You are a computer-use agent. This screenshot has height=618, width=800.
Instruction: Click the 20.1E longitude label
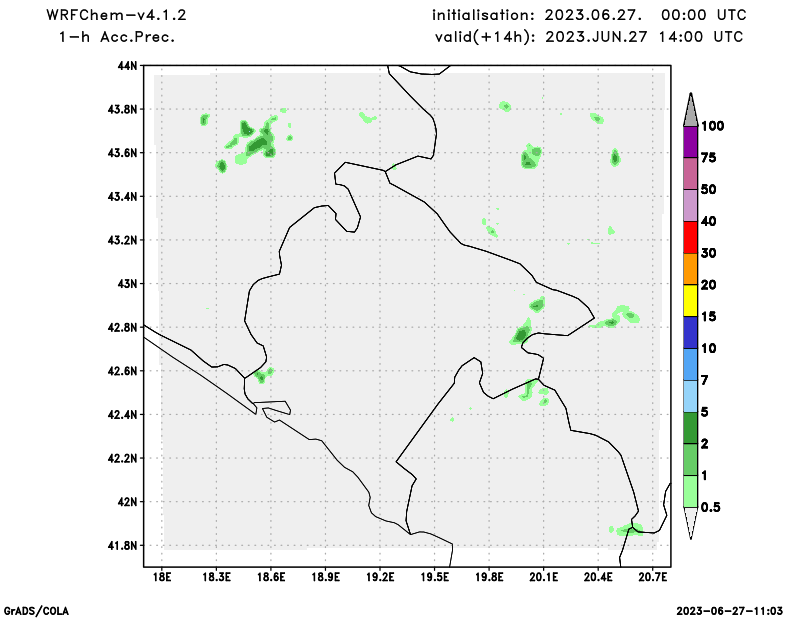[544, 577]
